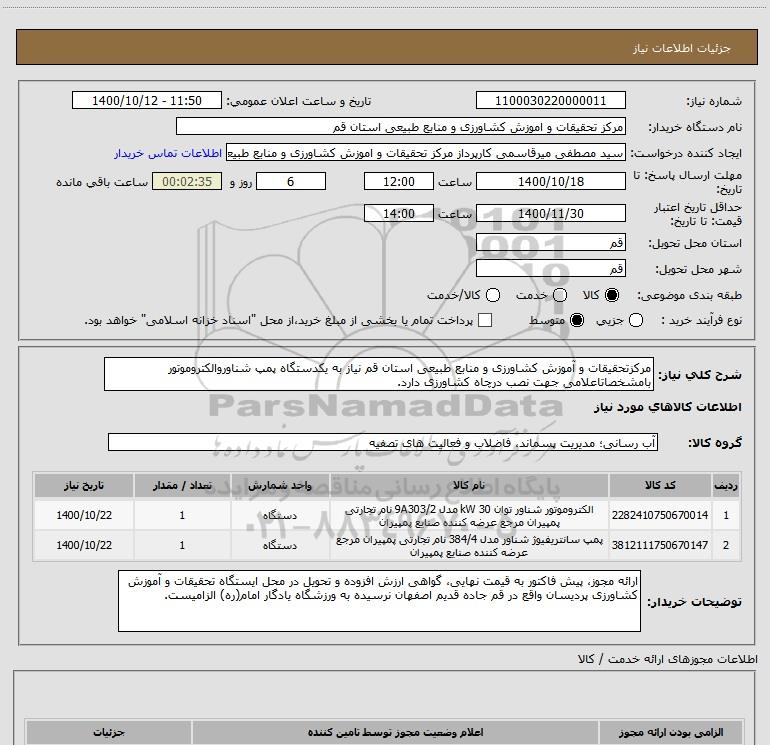770x745 pixels.
Task: Click the توضیحات خریدار text area
Action: [x=379, y=601]
